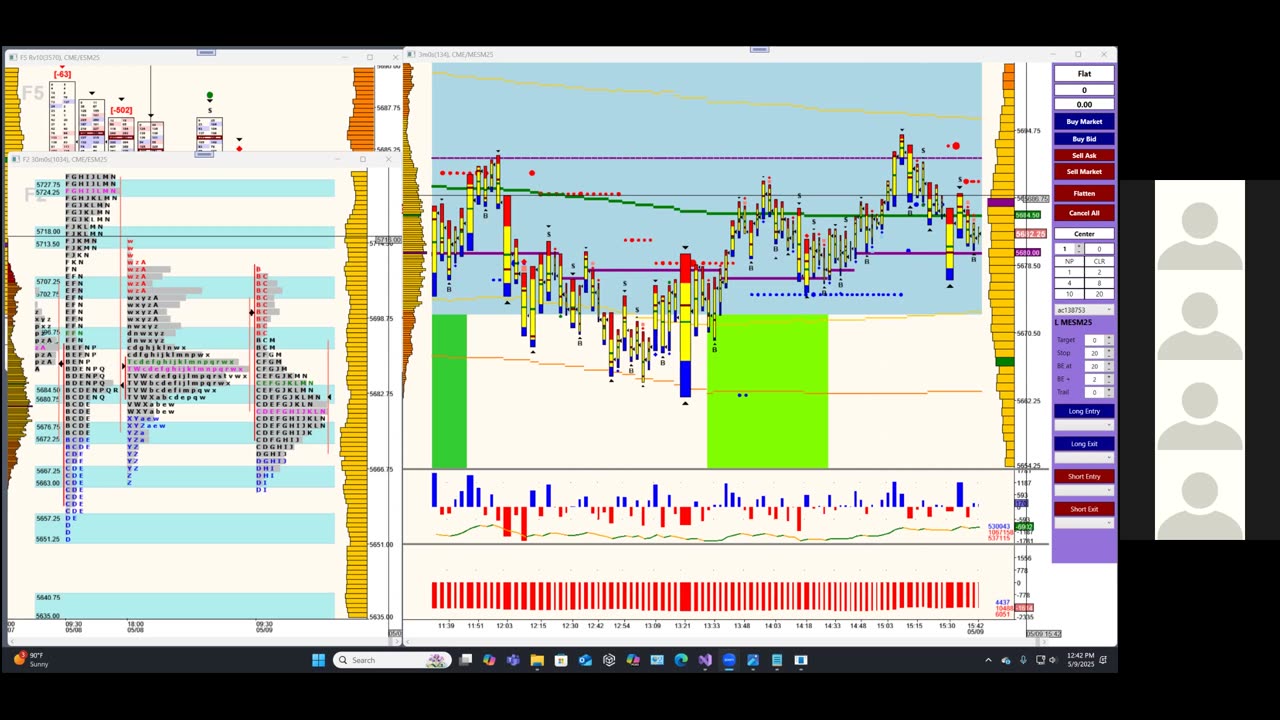
Task: Click the Long Entry button
Action: click(1084, 411)
